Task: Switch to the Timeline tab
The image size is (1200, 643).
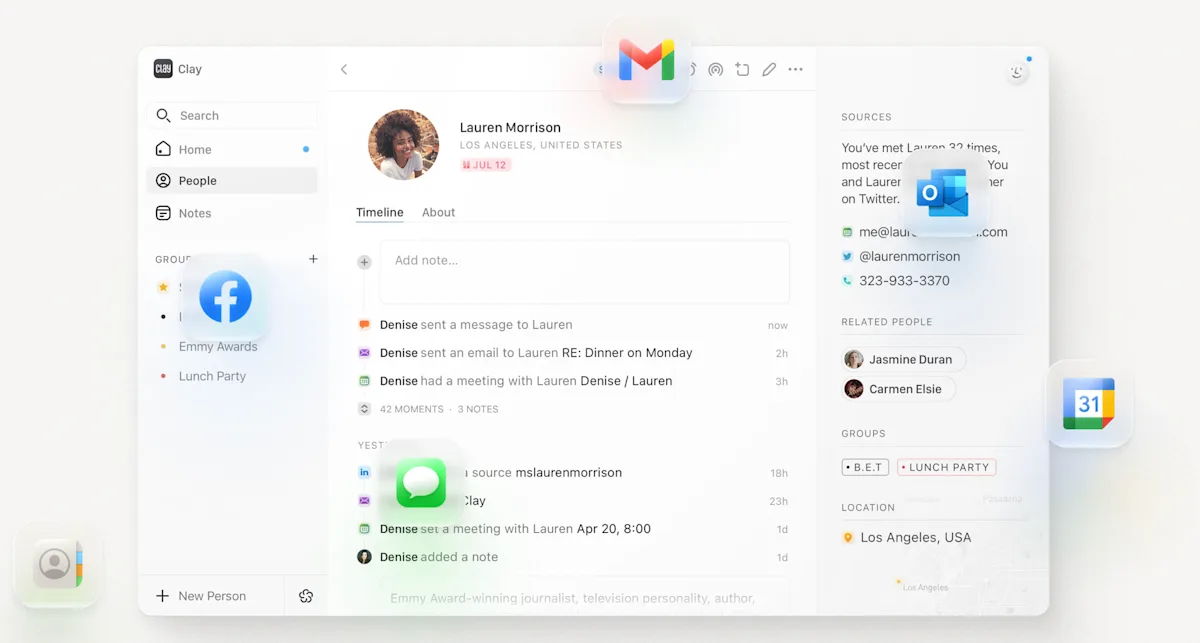Action: coord(380,212)
